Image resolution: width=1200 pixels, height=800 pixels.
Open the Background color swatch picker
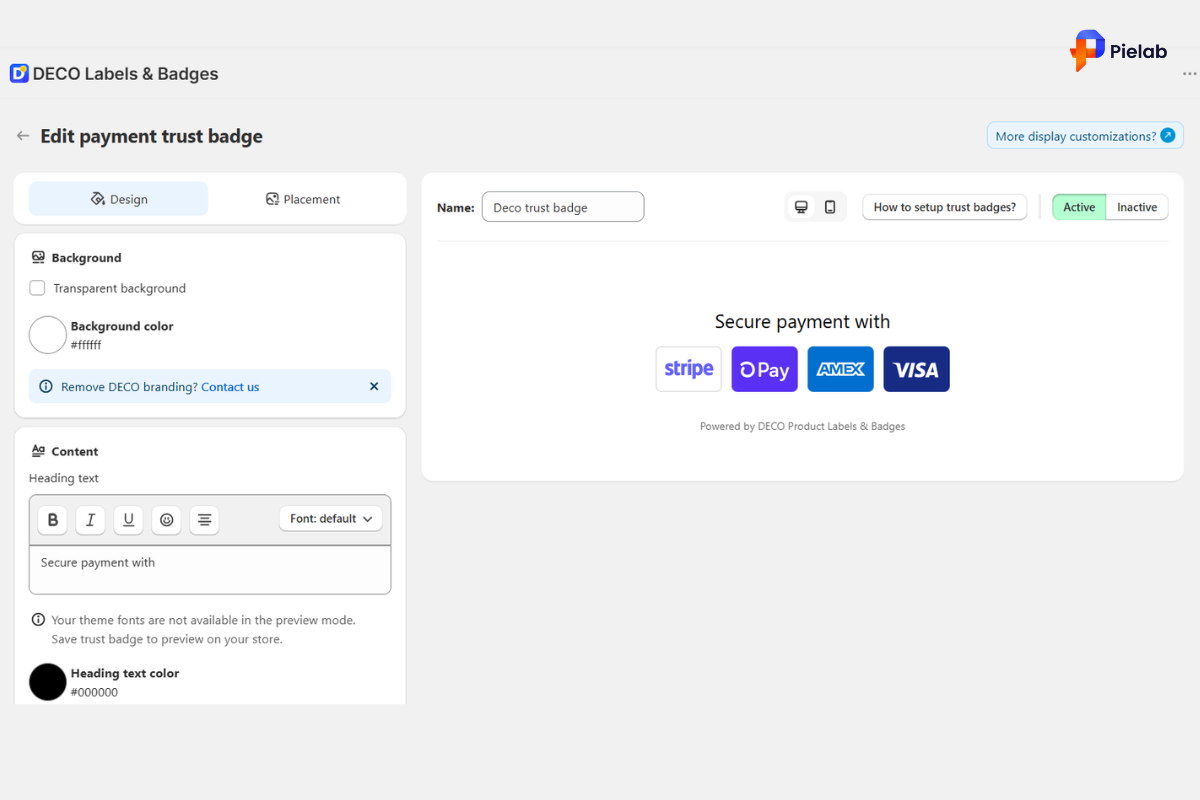coord(47,335)
